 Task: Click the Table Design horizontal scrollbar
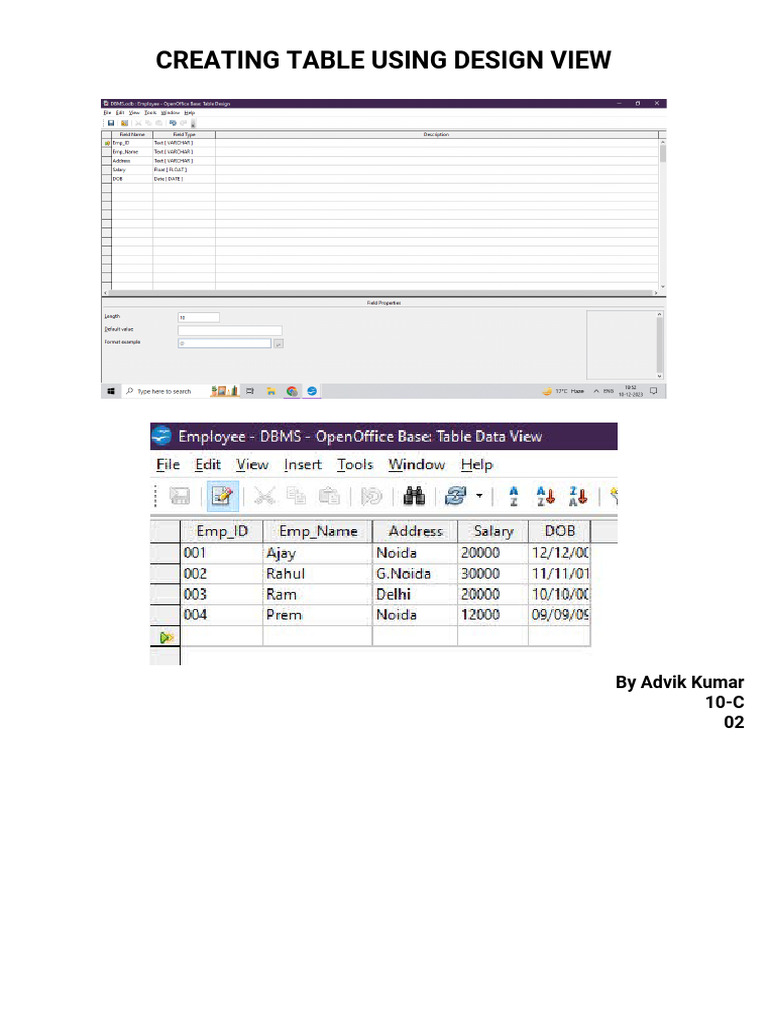point(380,293)
